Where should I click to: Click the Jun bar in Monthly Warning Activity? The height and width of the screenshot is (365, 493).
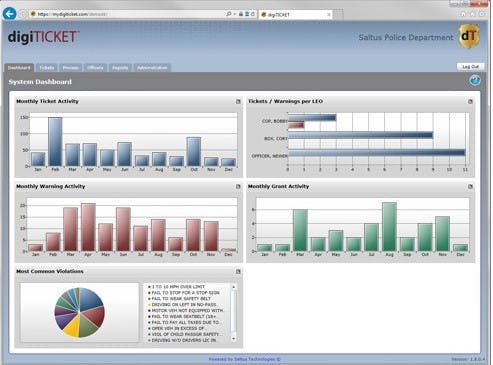(123, 229)
